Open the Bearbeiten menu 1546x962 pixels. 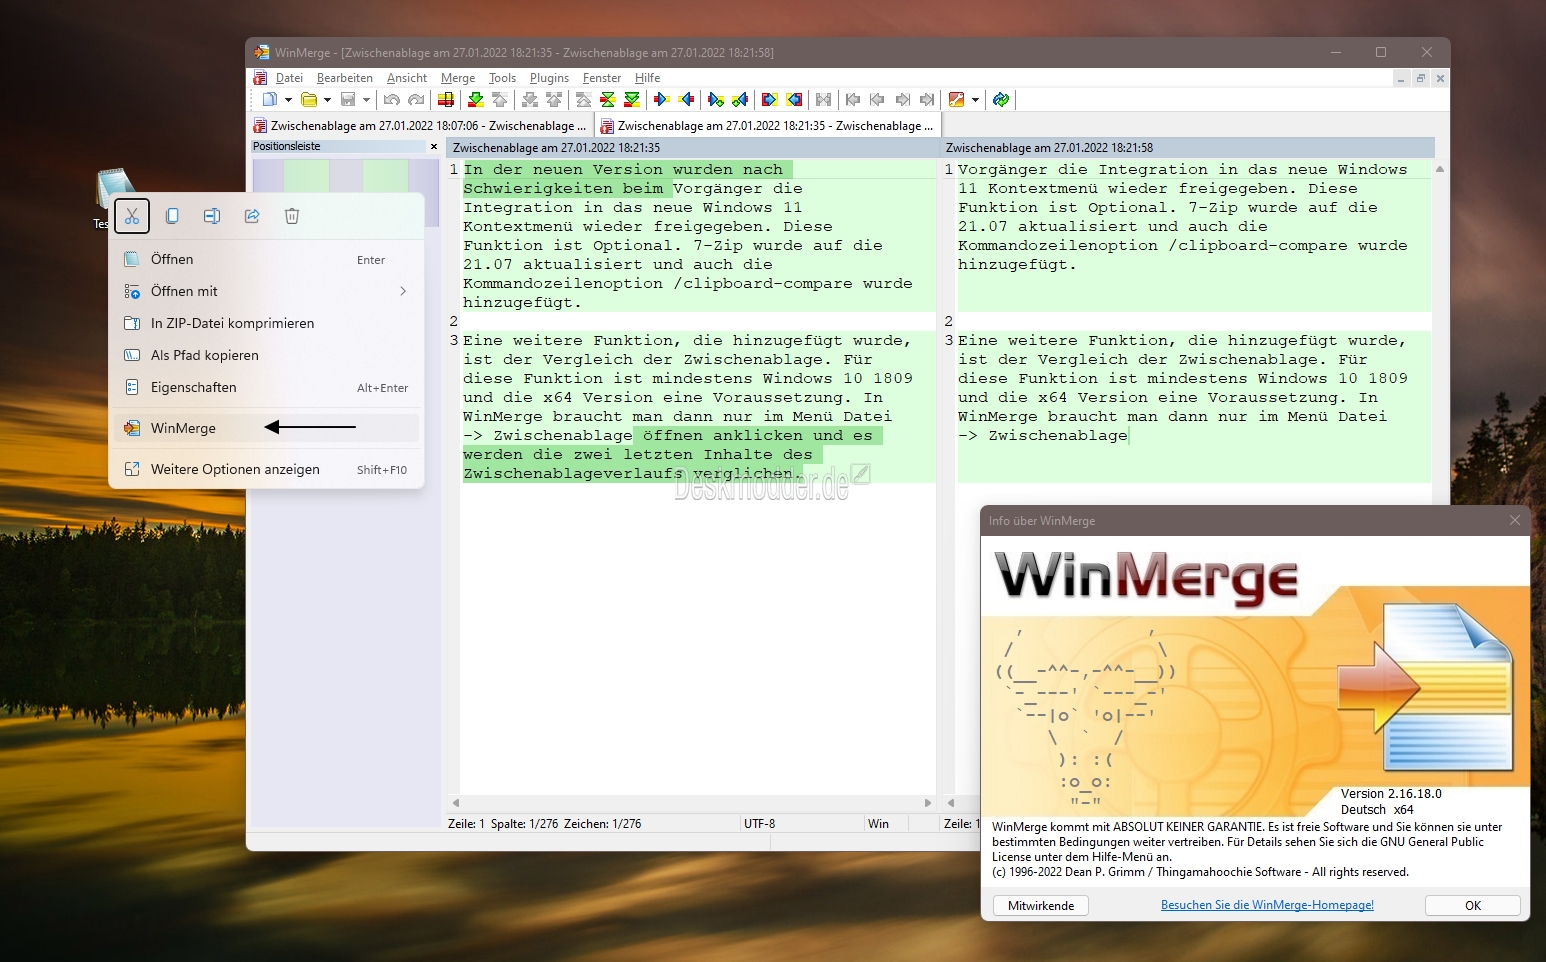pos(345,78)
